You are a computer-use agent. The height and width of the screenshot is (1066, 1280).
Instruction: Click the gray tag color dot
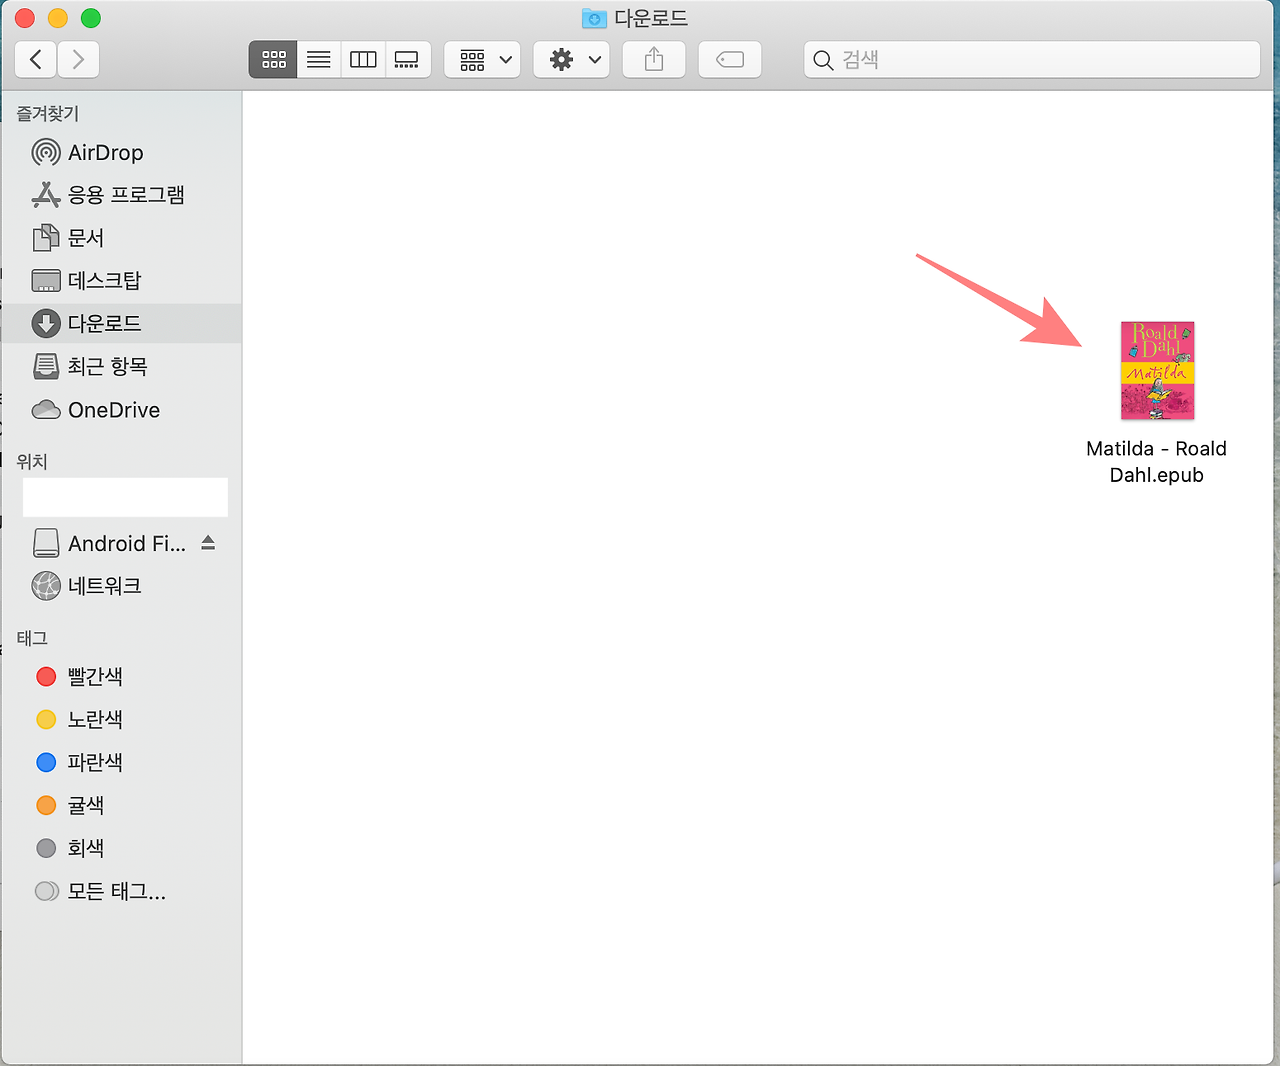46,849
